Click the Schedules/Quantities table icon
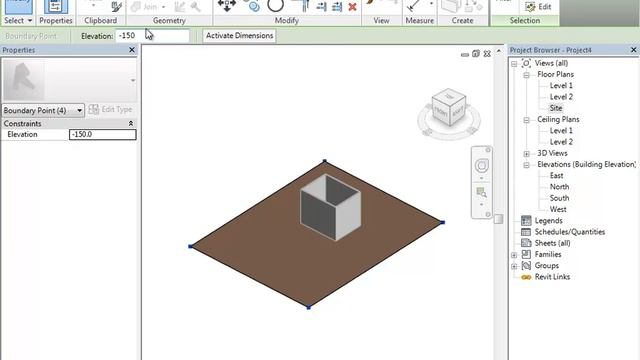 click(x=526, y=232)
